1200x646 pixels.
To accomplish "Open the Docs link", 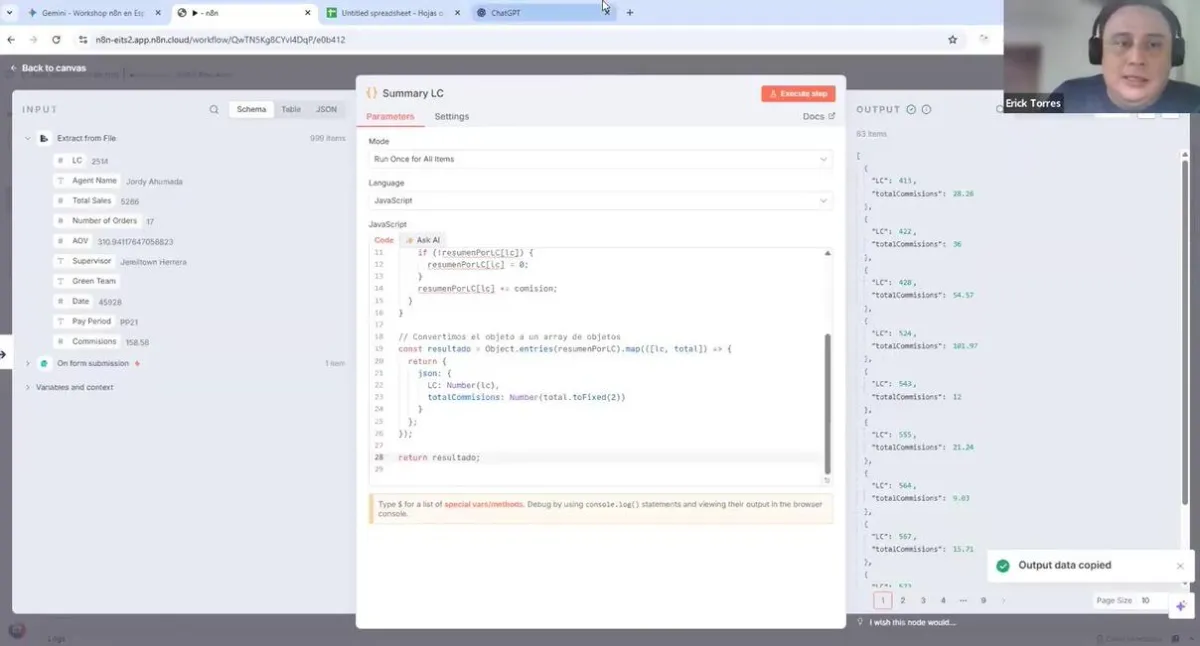I will 818,117.
